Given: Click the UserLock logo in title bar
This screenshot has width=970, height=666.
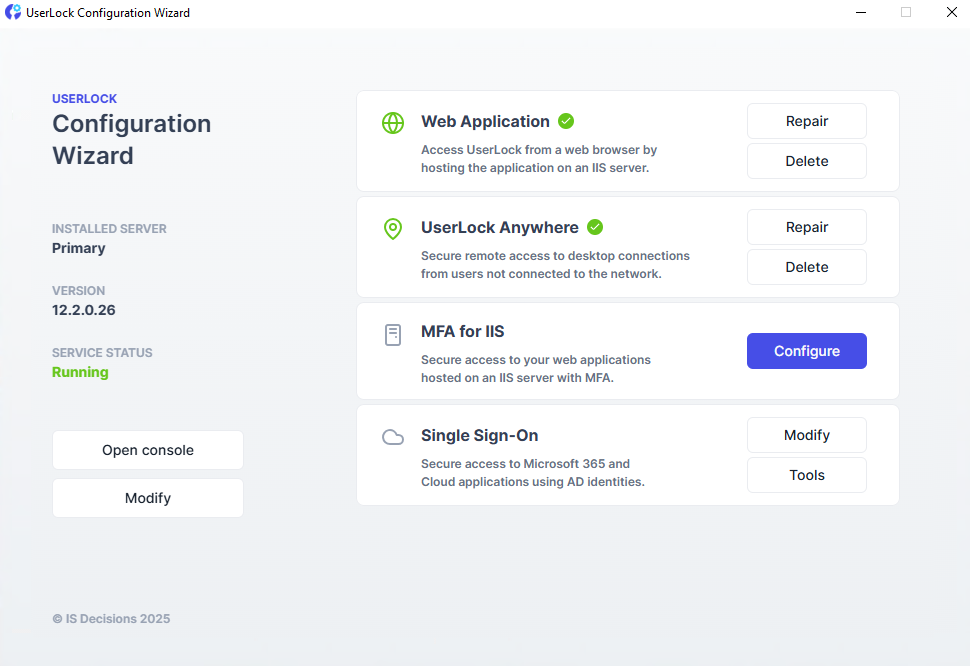Looking at the screenshot, I should point(13,13).
